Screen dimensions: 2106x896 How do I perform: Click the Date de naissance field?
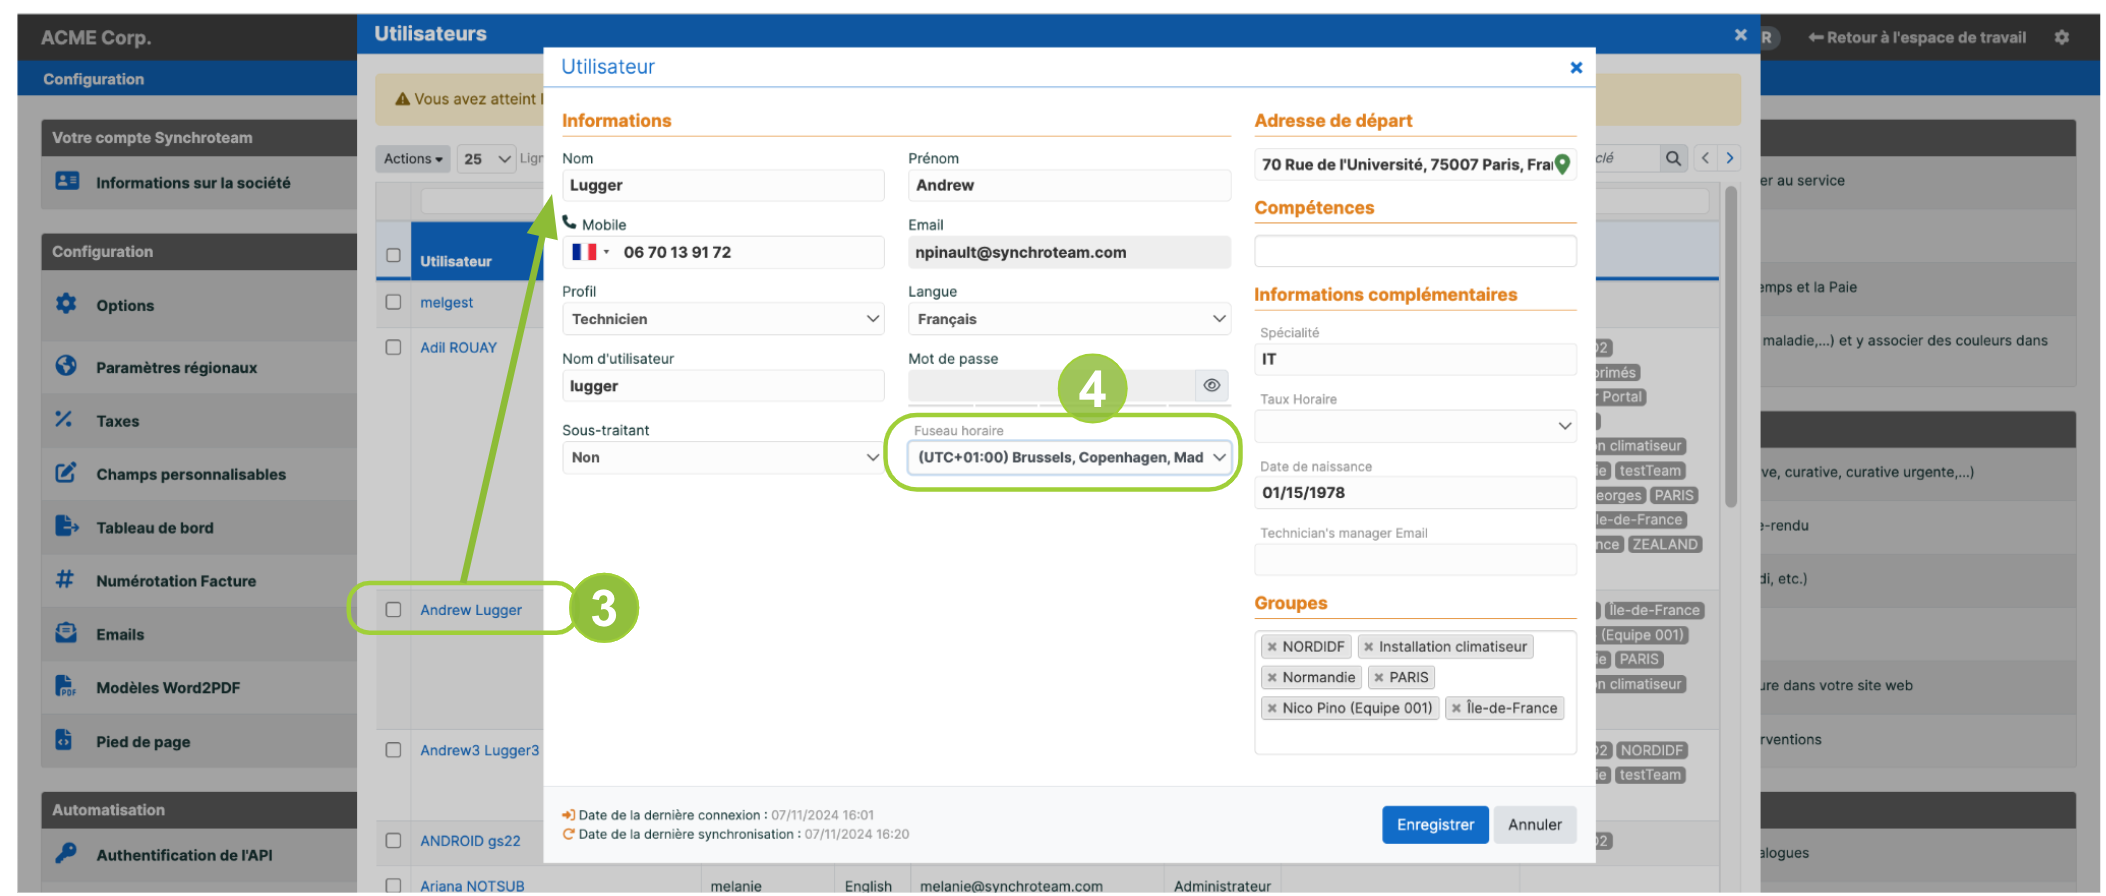pos(1415,493)
